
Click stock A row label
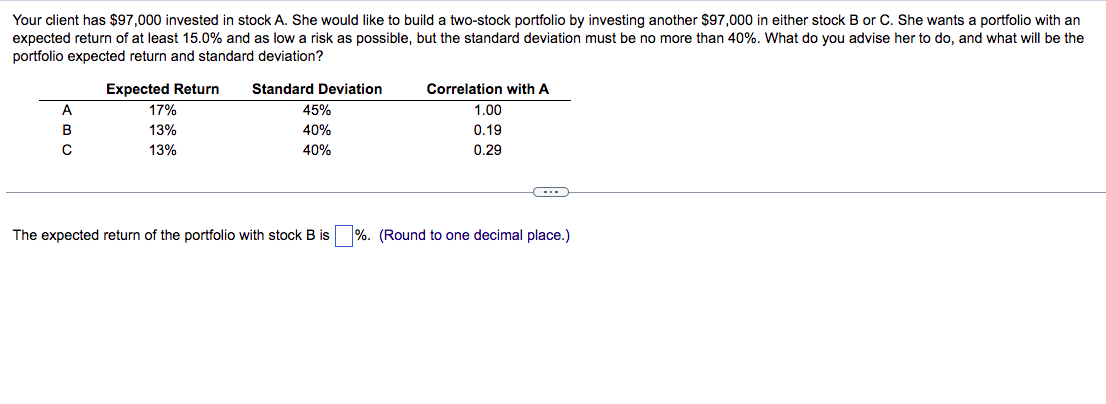tap(66, 110)
